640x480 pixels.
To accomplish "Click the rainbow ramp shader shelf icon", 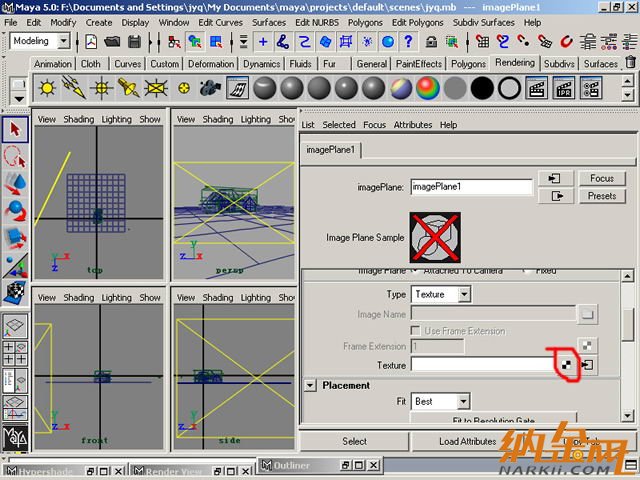I will pyautogui.click(x=428, y=88).
